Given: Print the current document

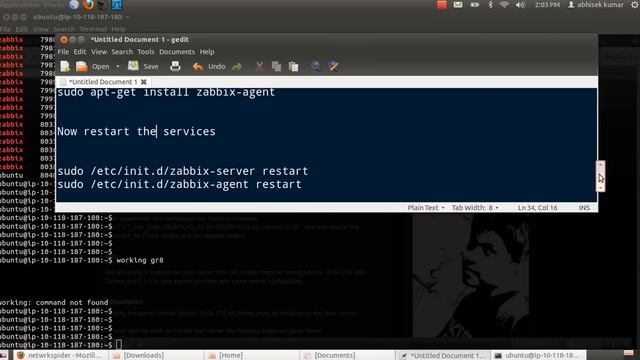Looking at the screenshot, I should pyautogui.click(x=175, y=66).
